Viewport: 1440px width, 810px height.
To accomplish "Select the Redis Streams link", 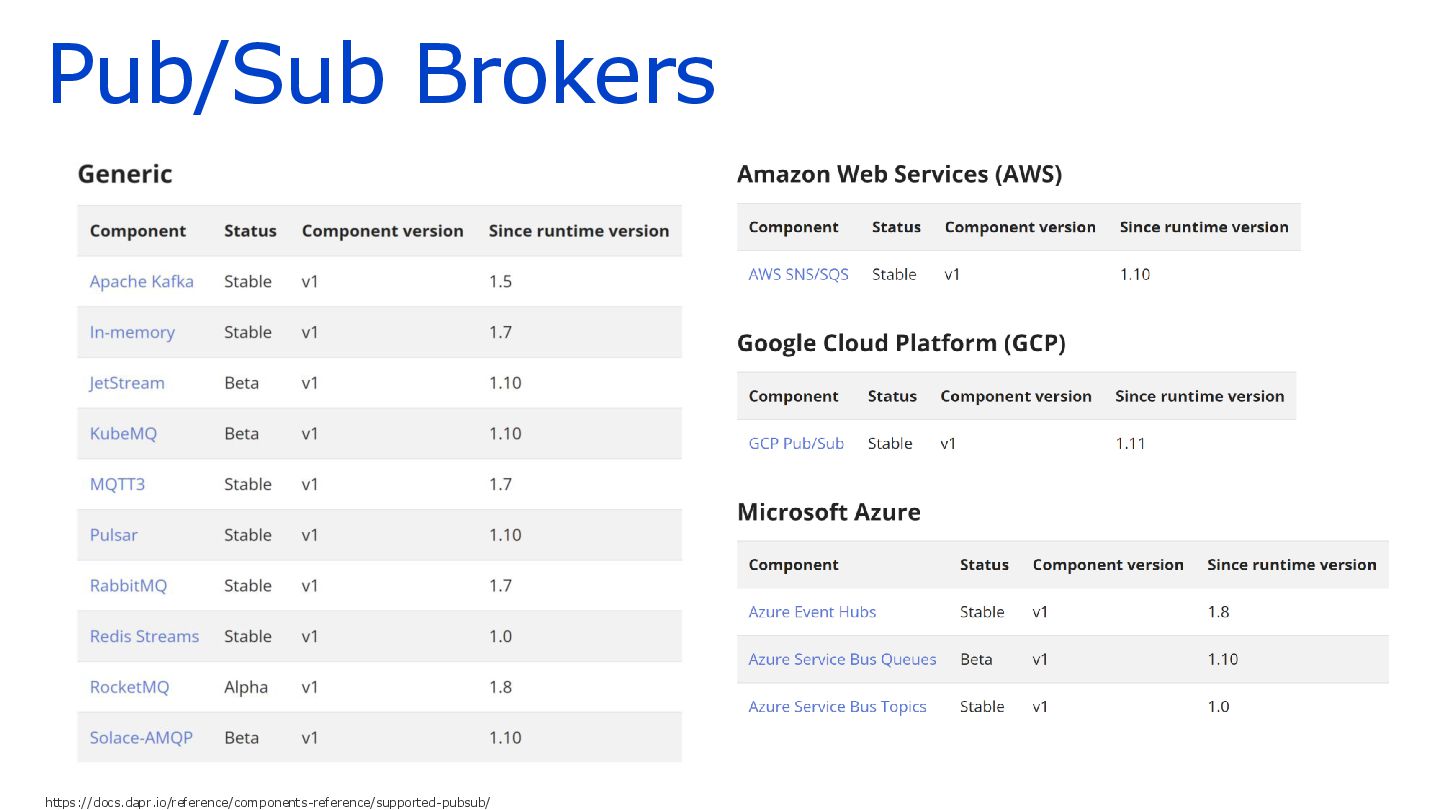I will pyautogui.click(x=144, y=636).
